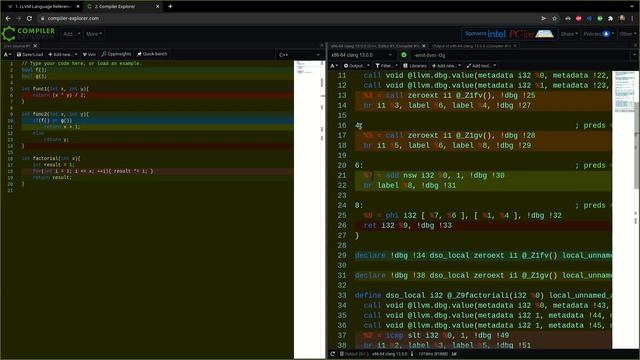
Task: Click the browser address bar
Action: [286, 18]
